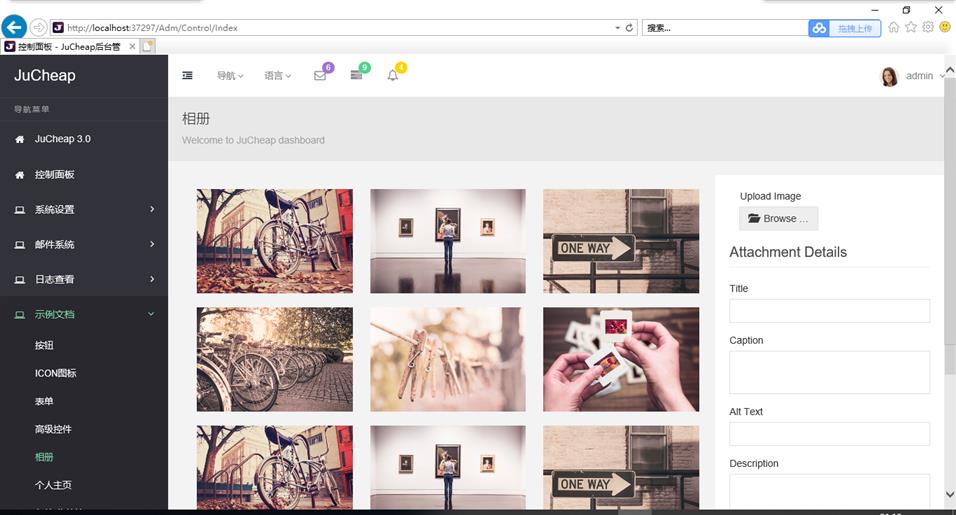Click the hamburger menu toggle icon
The image size is (956, 515).
click(x=187, y=76)
